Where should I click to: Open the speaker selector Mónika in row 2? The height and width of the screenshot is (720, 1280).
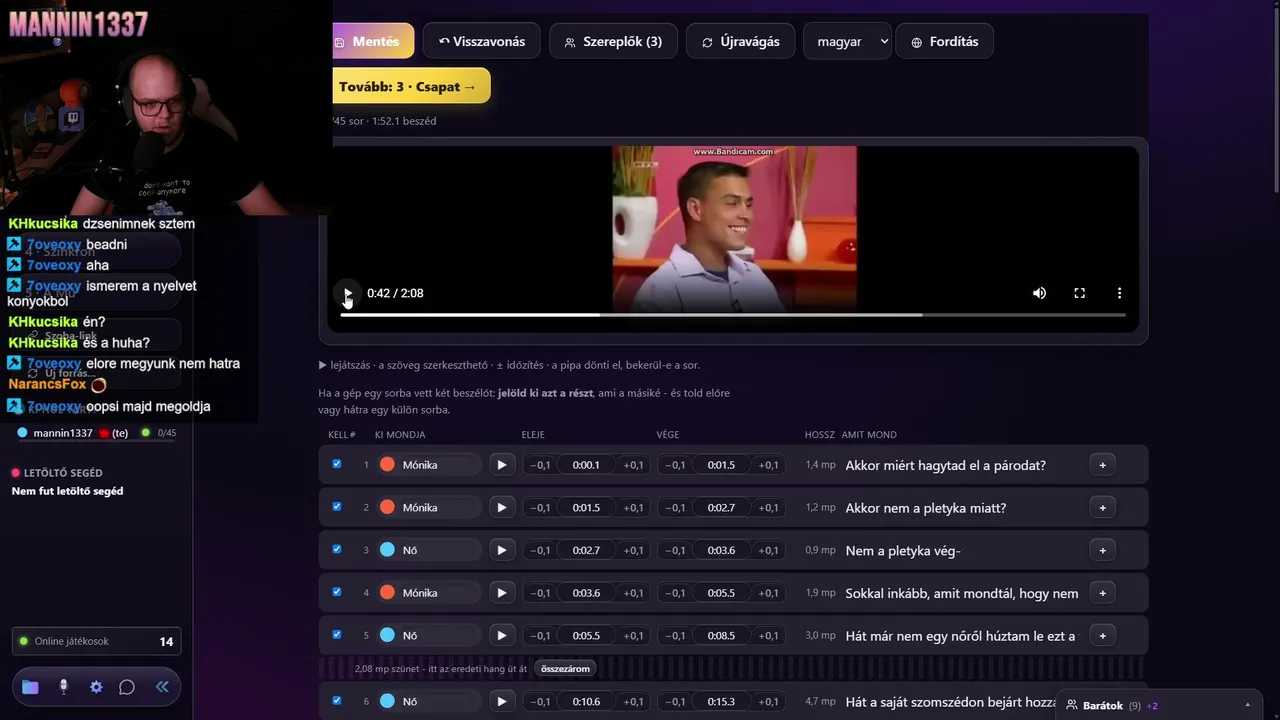[x=429, y=507]
